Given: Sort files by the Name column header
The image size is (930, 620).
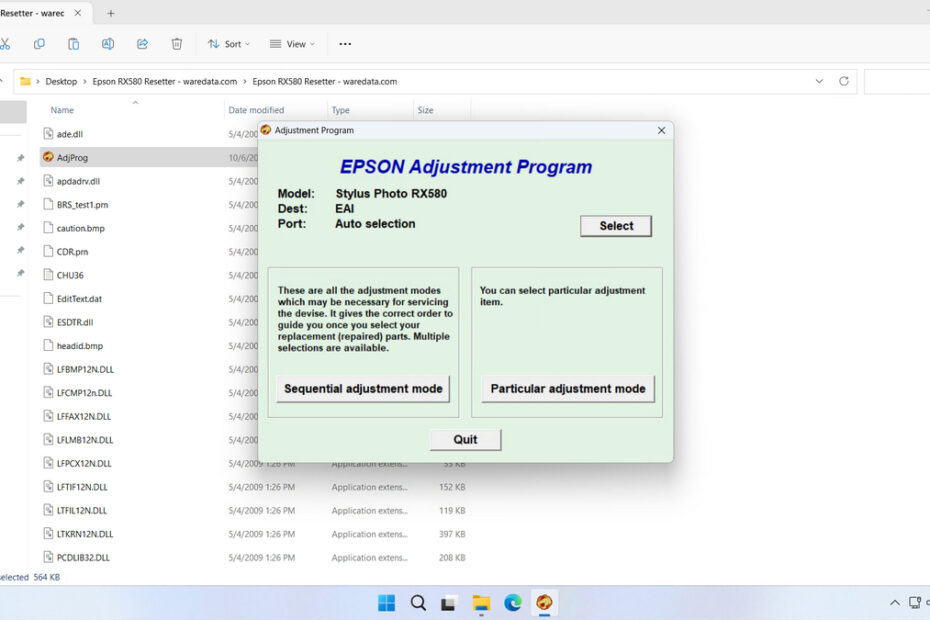Looking at the screenshot, I should (x=62, y=110).
